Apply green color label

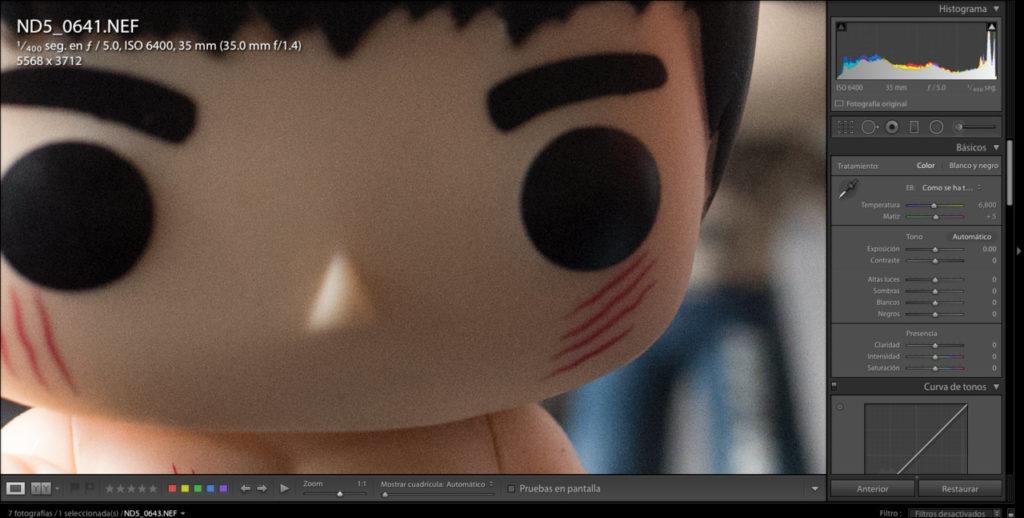tap(198, 489)
